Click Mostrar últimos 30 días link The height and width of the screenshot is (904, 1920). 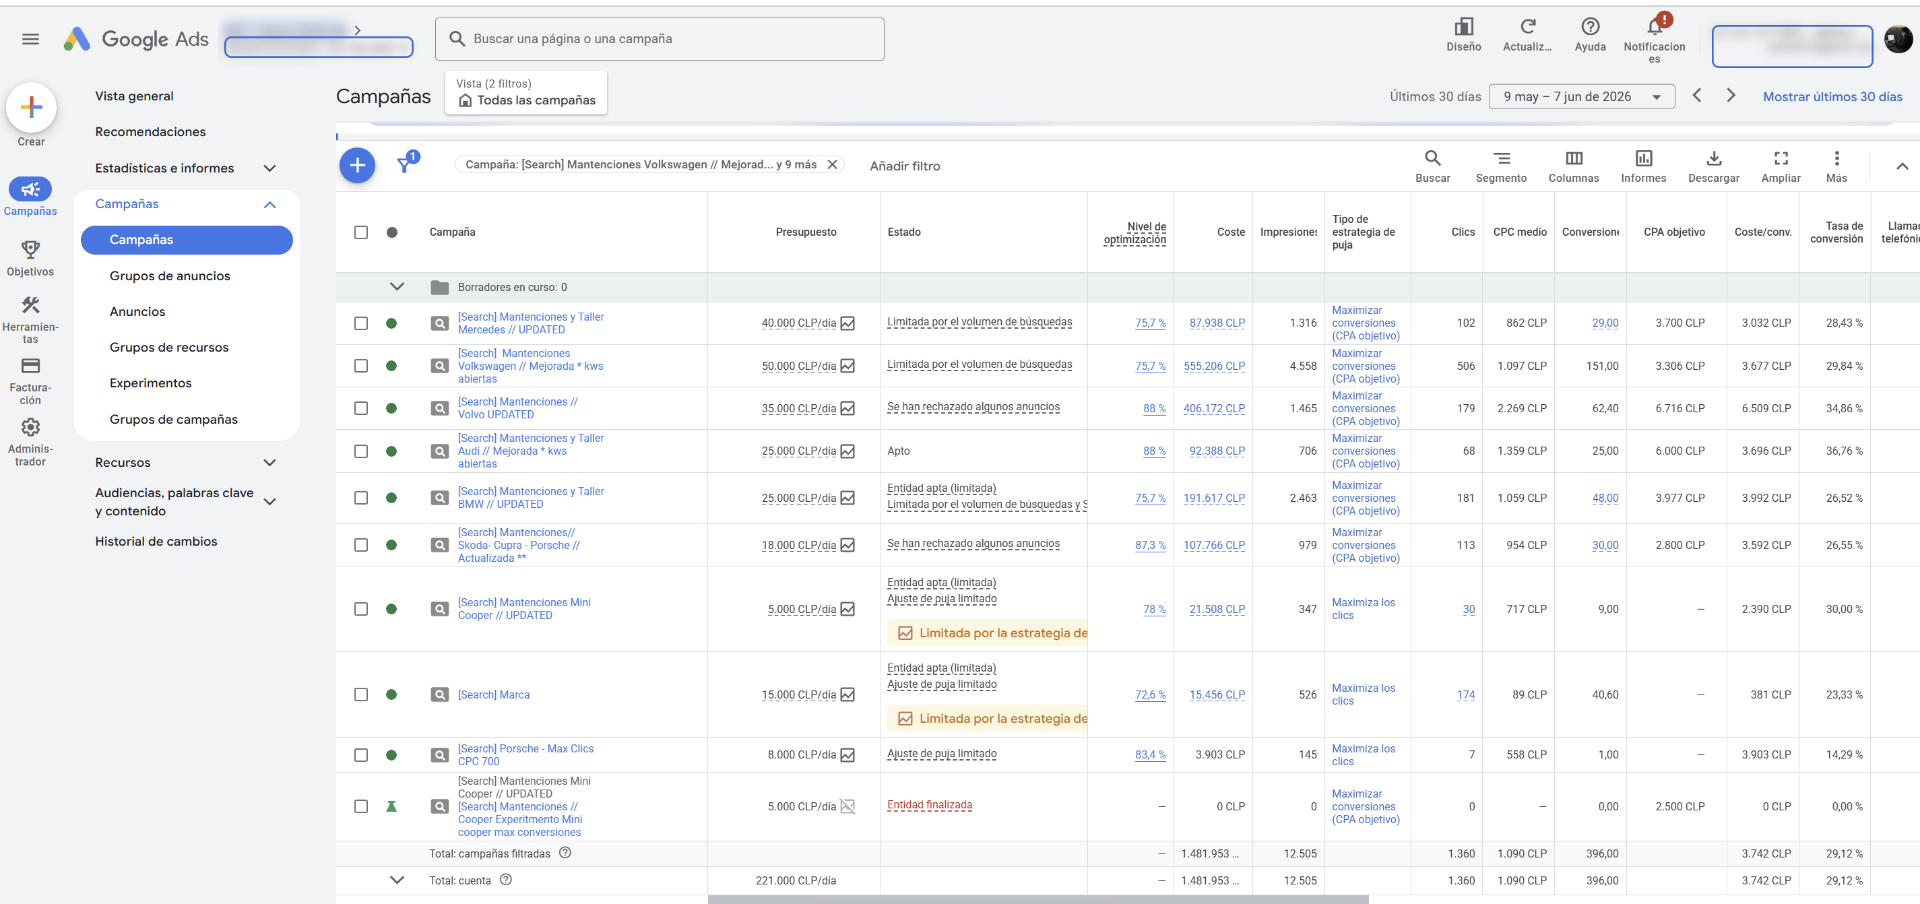point(1832,97)
